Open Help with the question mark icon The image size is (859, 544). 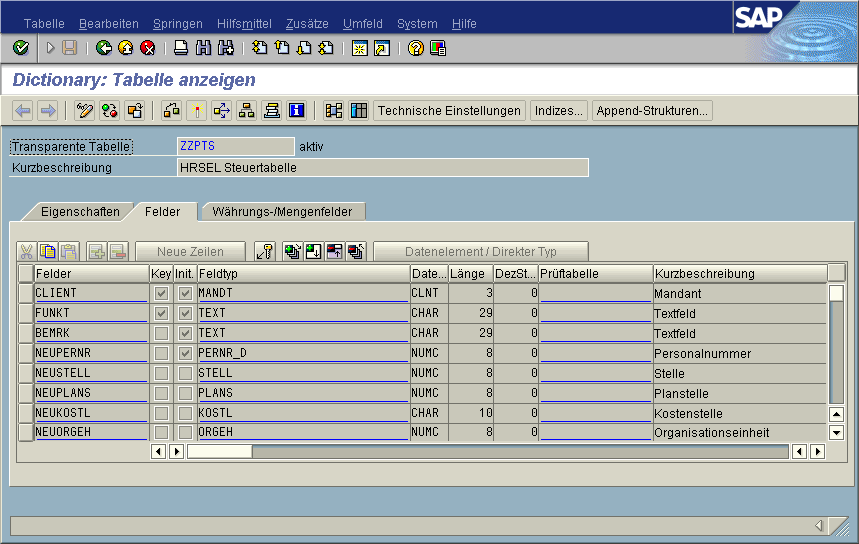coord(416,47)
